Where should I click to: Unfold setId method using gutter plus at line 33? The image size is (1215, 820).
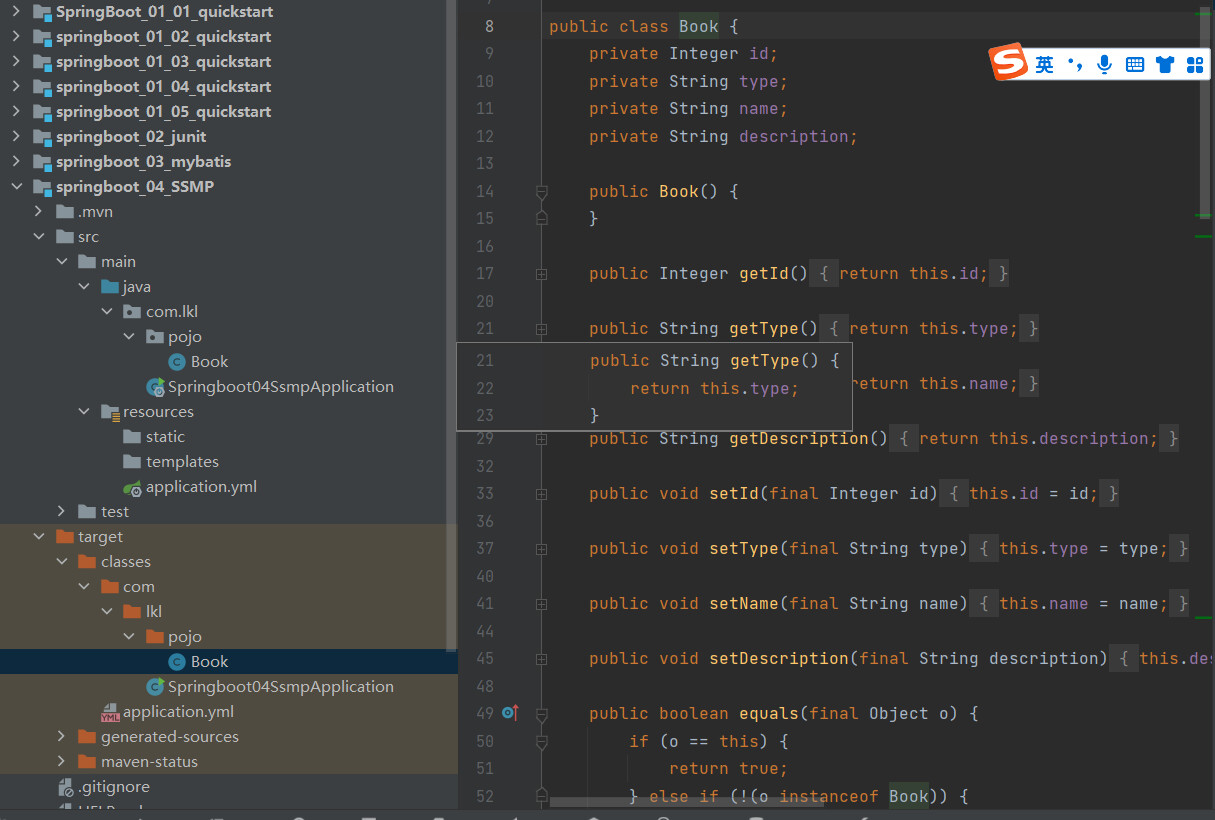click(541, 494)
